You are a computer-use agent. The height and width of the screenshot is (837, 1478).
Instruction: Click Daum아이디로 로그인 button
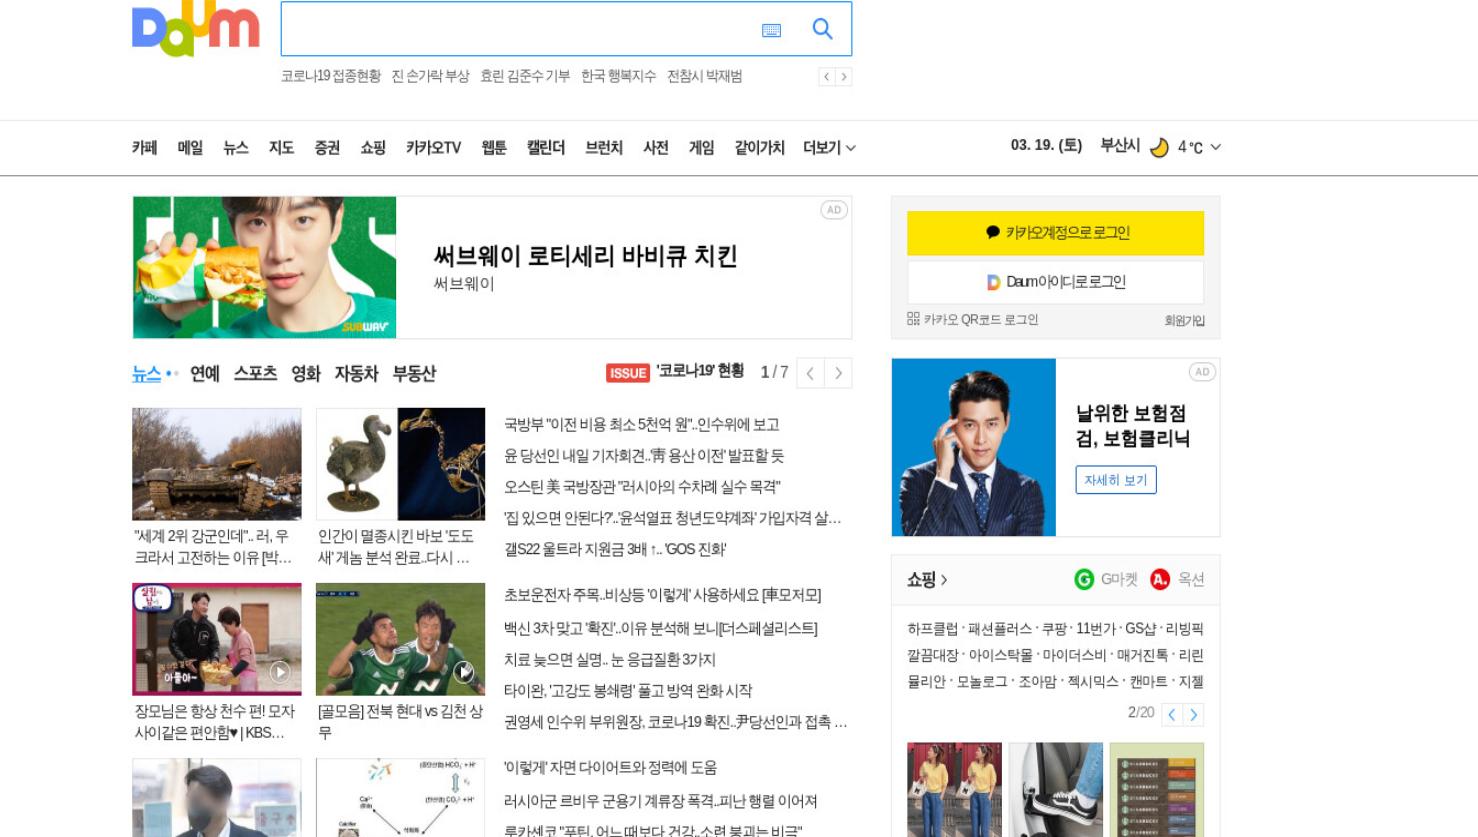click(1055, 282)
